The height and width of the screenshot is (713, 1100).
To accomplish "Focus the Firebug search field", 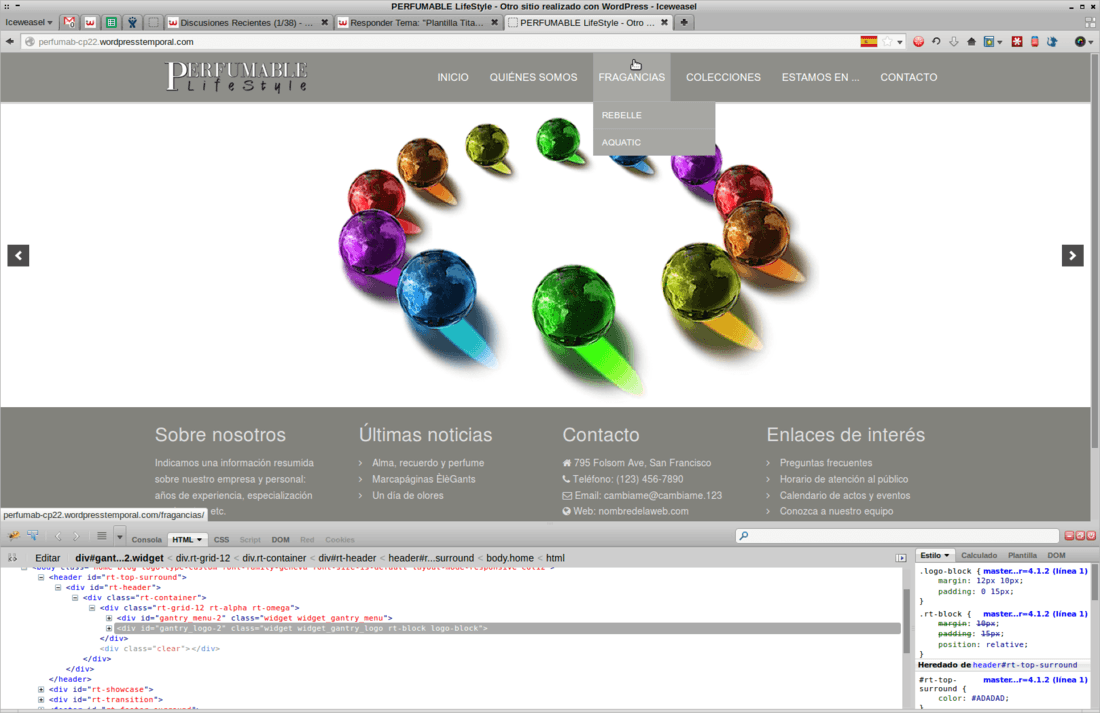I will click(x=897, y=535).
